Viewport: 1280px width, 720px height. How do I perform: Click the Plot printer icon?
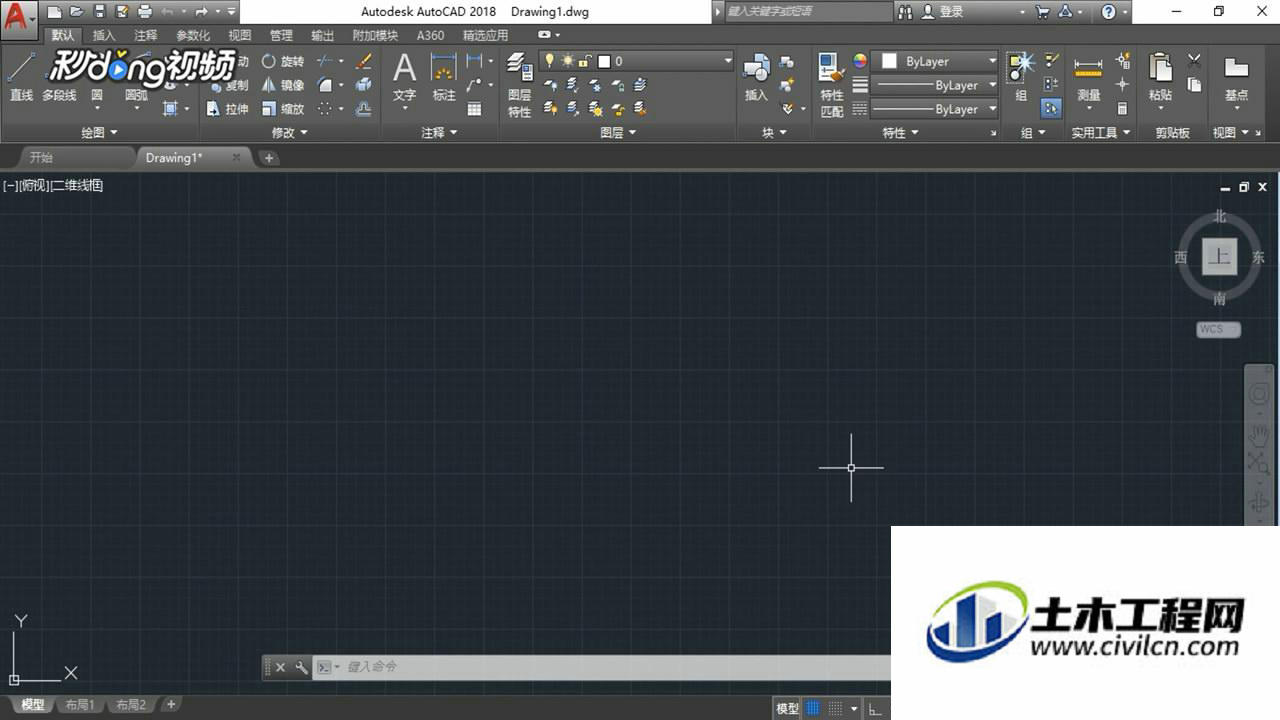pyautogui.click(x=145, y=12)
